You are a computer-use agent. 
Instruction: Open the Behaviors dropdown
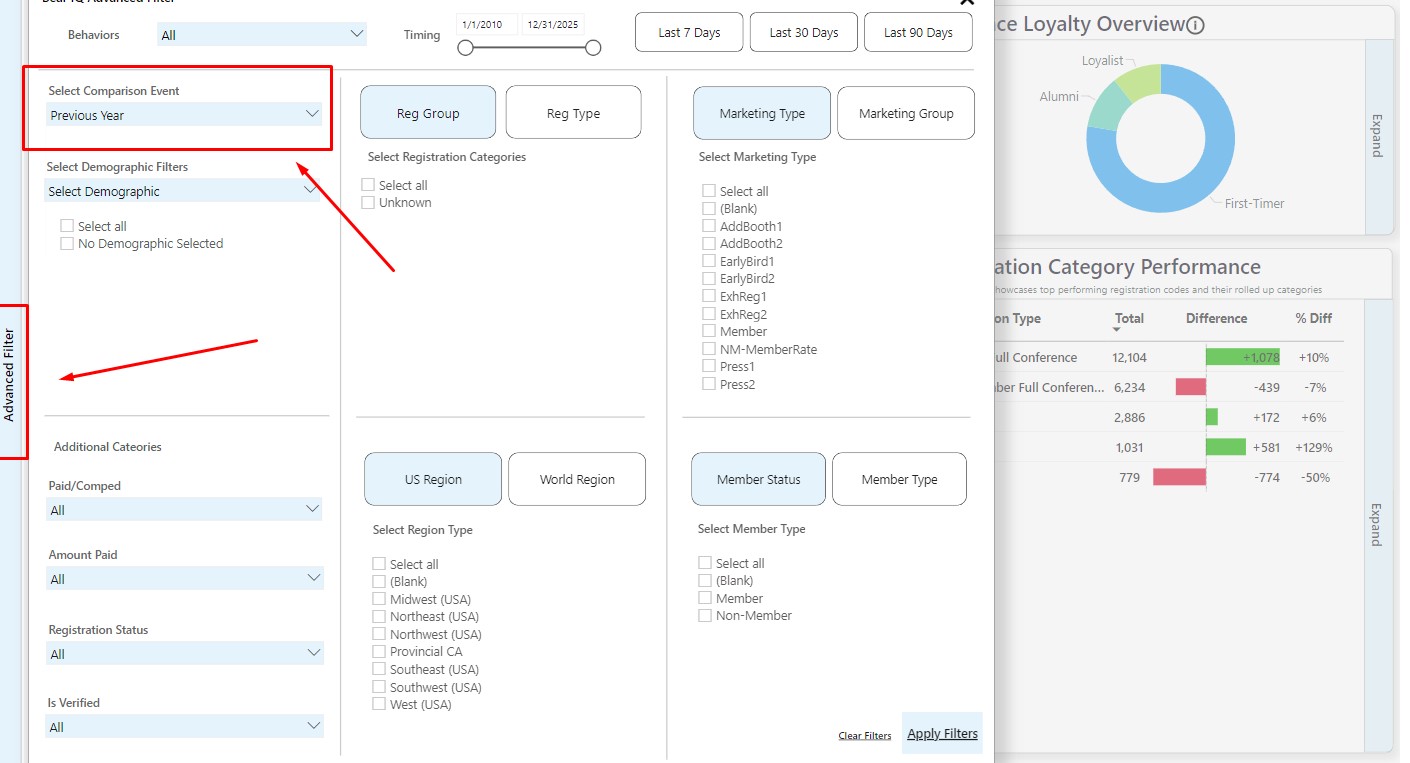(262, 35)
